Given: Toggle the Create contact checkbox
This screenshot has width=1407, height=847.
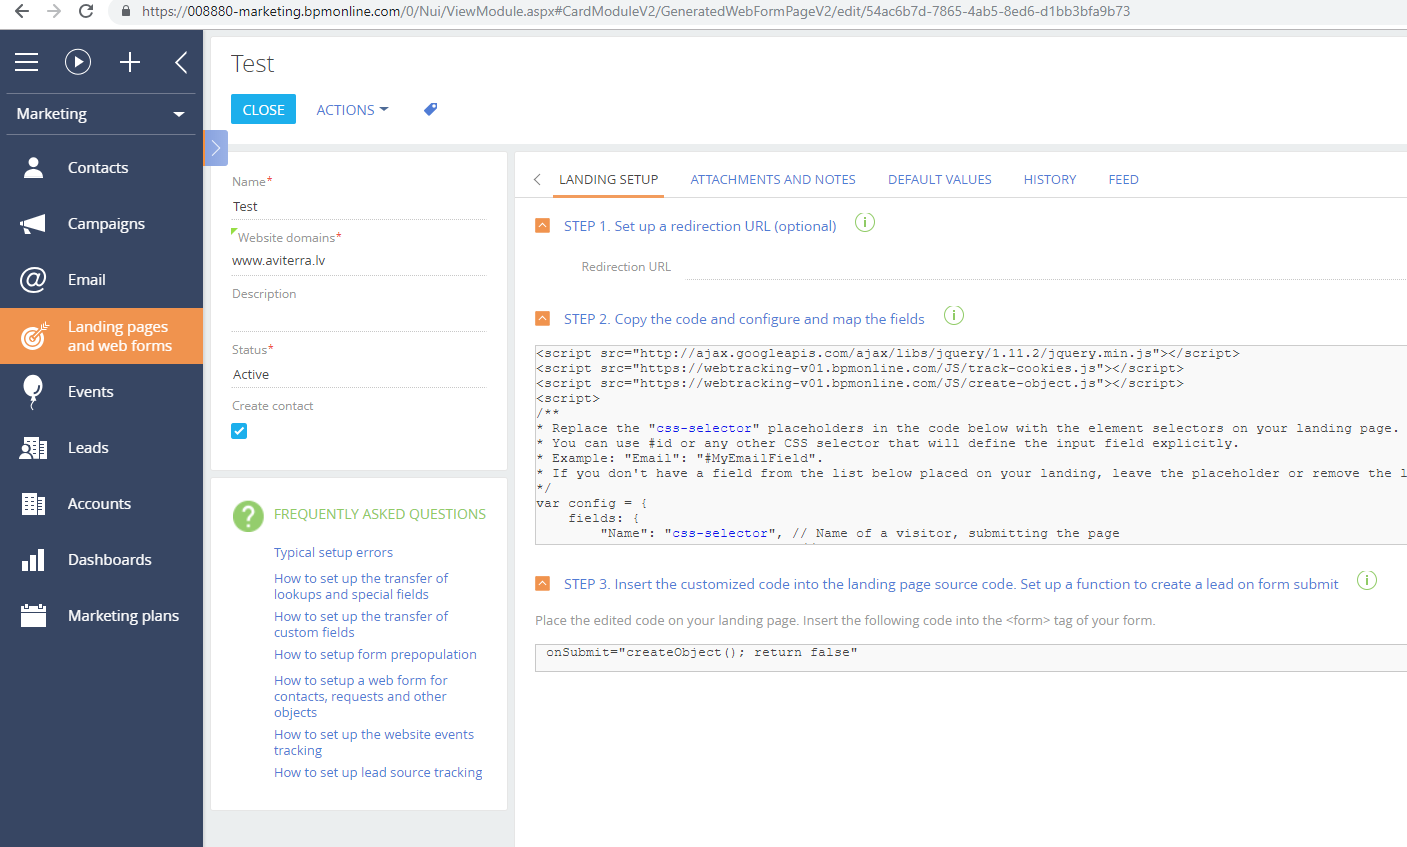Looking at the screenshot, I should tap(239, 431).
